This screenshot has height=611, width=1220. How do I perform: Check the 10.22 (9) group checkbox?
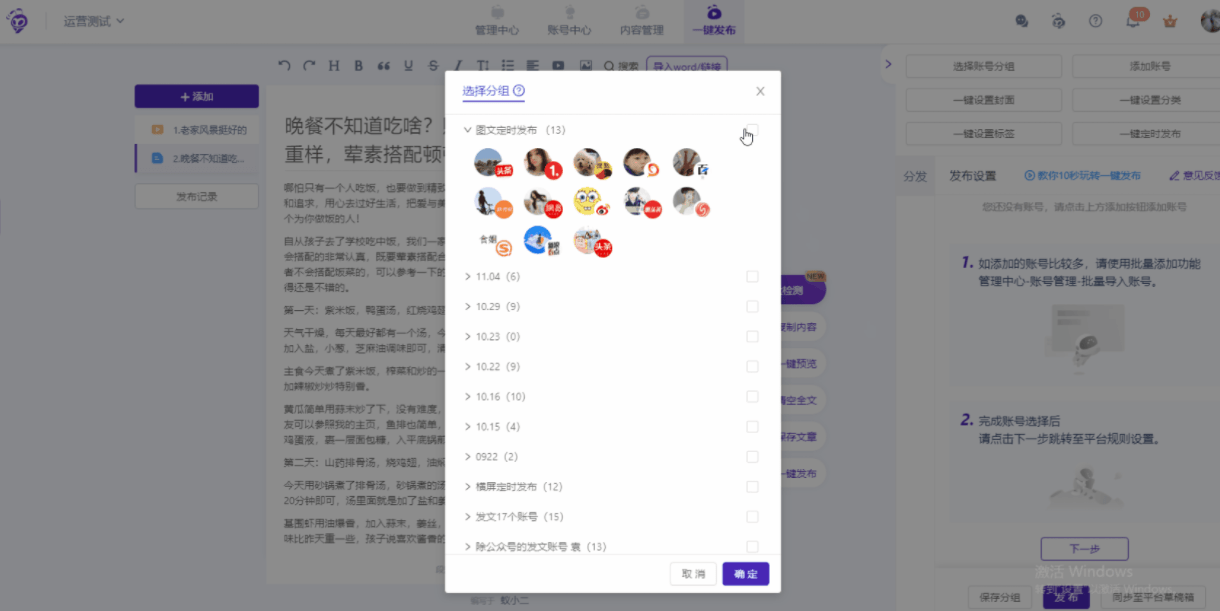click(x=752, y=367)
